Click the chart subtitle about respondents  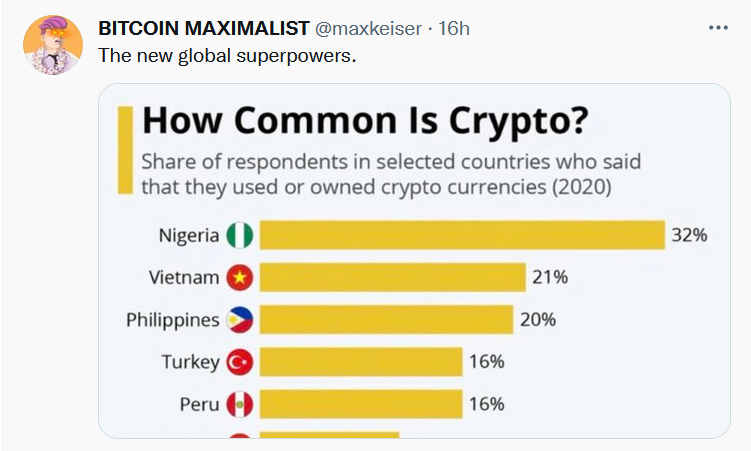(x=391, y=175)
